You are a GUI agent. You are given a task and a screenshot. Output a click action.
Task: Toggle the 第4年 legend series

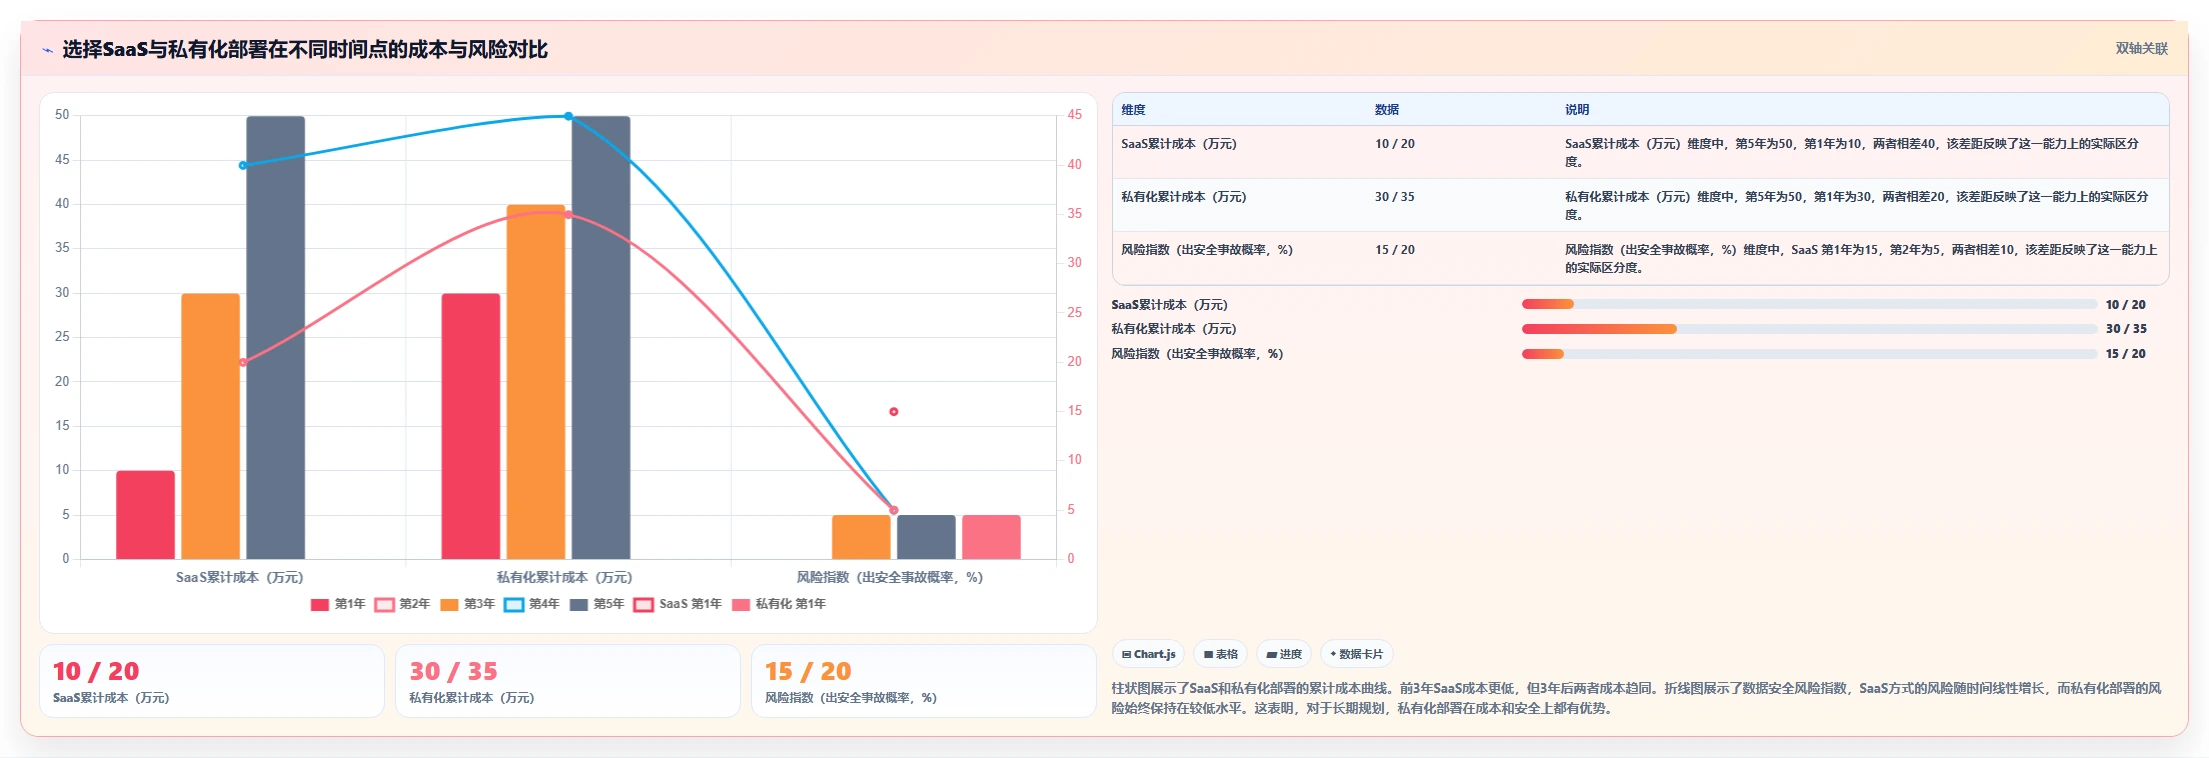532,604
